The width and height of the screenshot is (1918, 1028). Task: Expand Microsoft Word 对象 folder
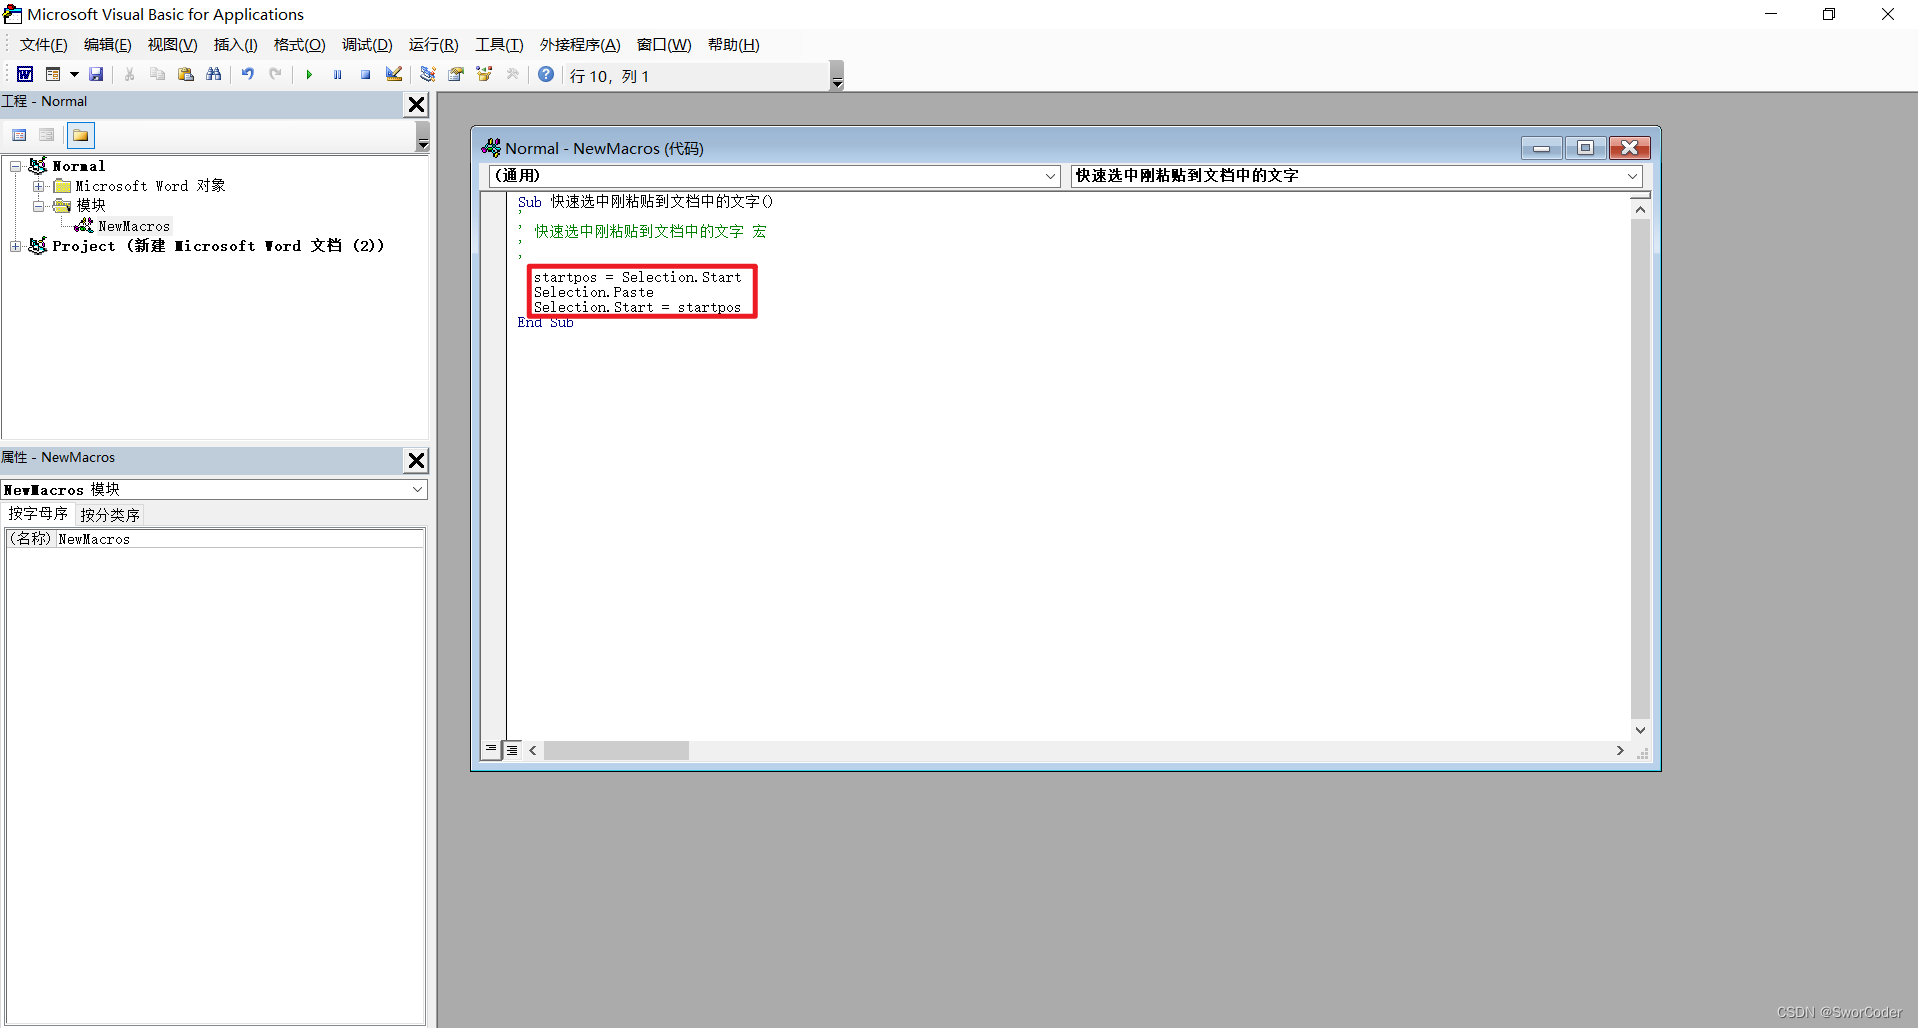pos(39,186)
